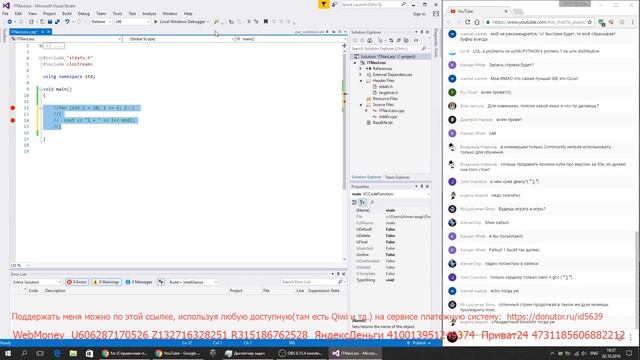
Task: Click the feedback person icon beside notifications
Action: click(x=334, y=4)
